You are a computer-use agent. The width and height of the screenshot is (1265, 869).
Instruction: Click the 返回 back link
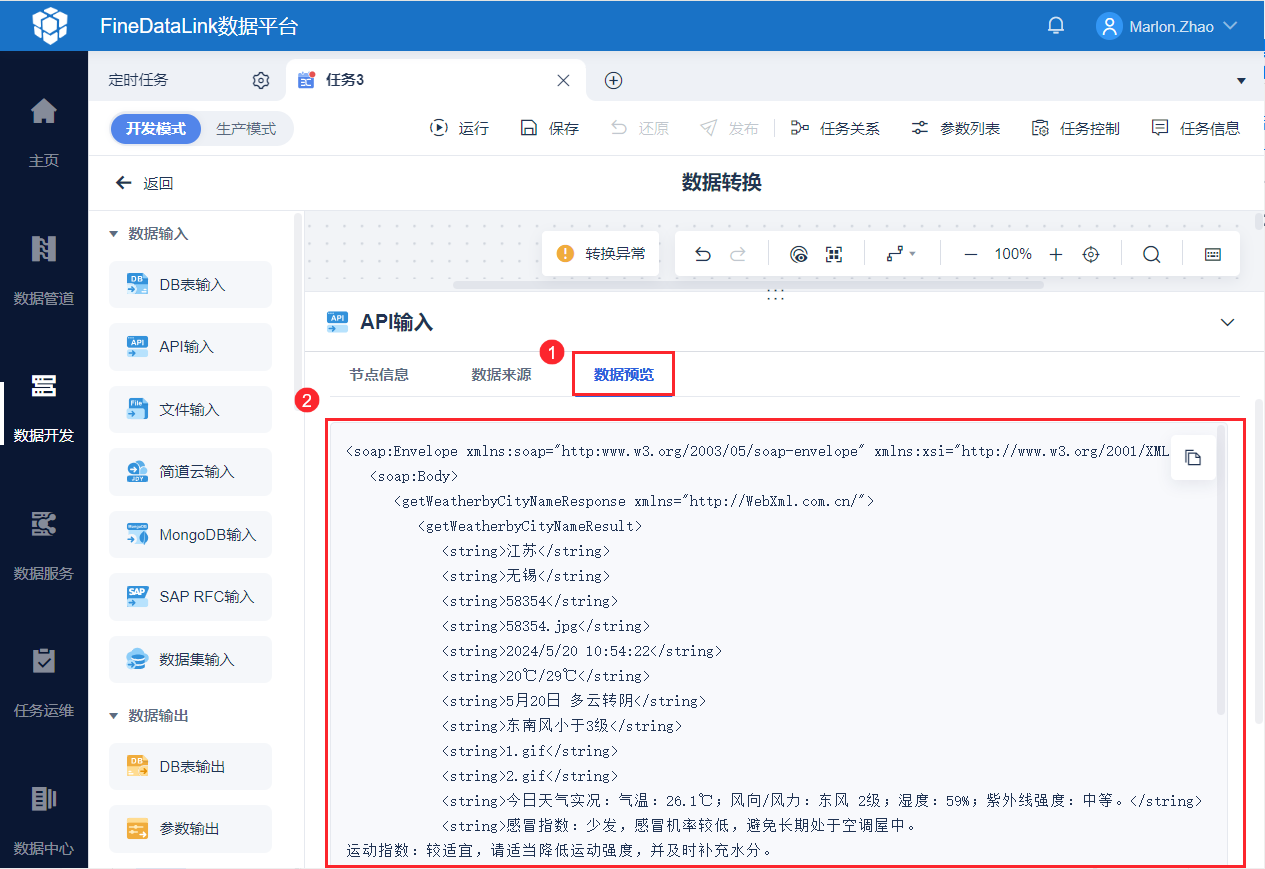click(x=144, y=183)
